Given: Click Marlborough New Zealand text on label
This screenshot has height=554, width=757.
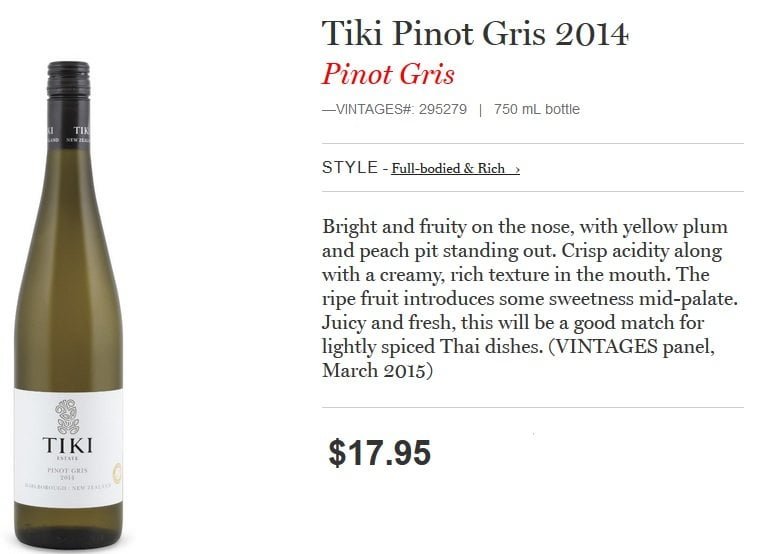Looking at the screenshot, I should tap(68, 487).
